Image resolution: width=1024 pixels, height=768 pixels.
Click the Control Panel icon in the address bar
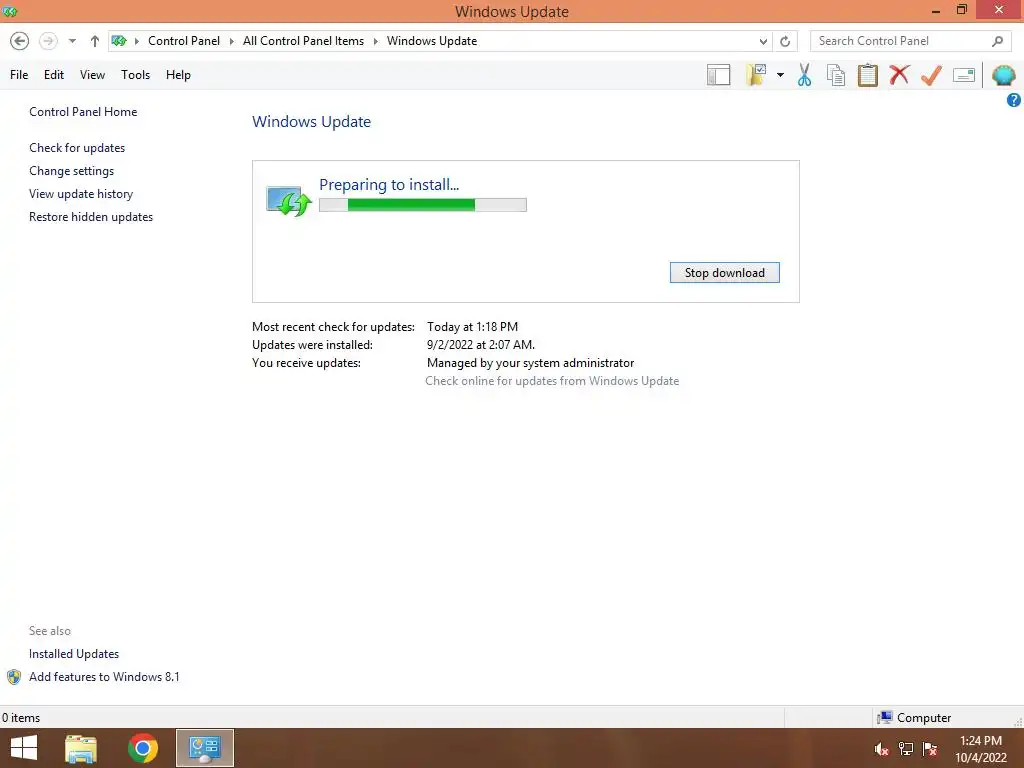[x=119, y=40]
